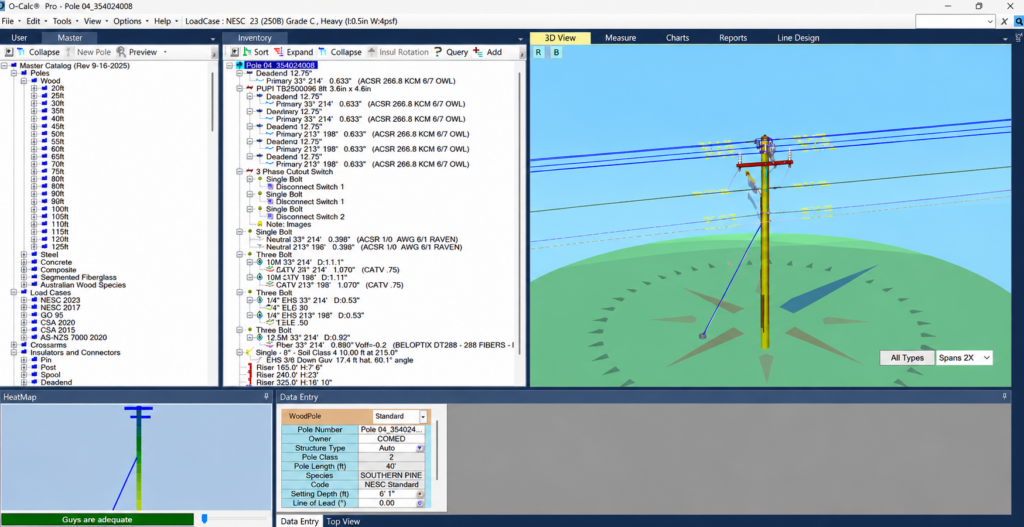Click the Guys are adequate status bar
The image size is (1024, 527).
pos(97,520)
